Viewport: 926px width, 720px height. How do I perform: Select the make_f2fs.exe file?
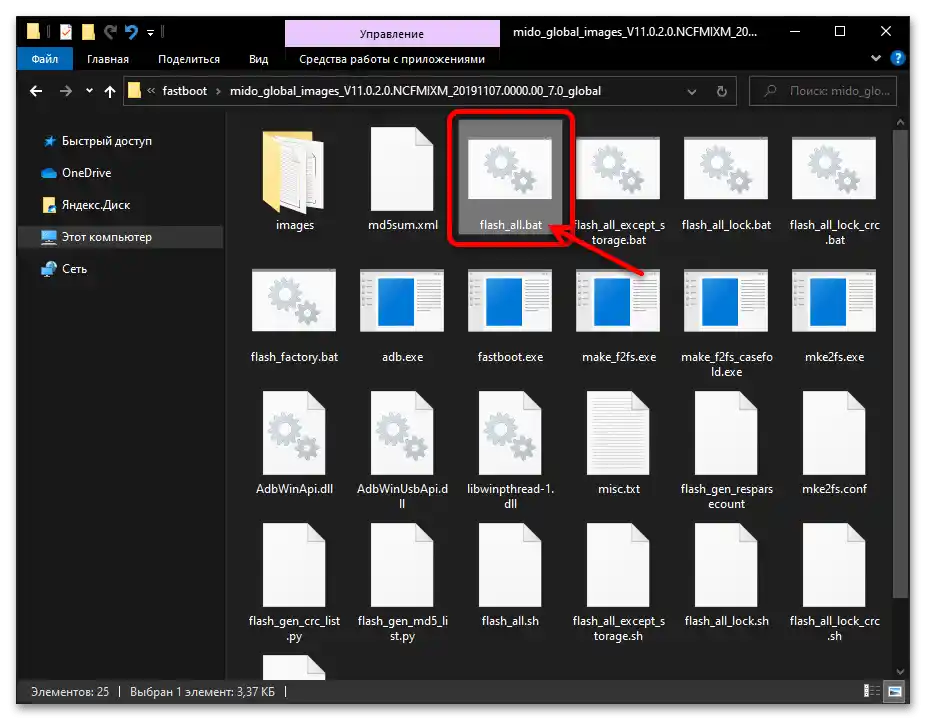[x=618, y=315]
